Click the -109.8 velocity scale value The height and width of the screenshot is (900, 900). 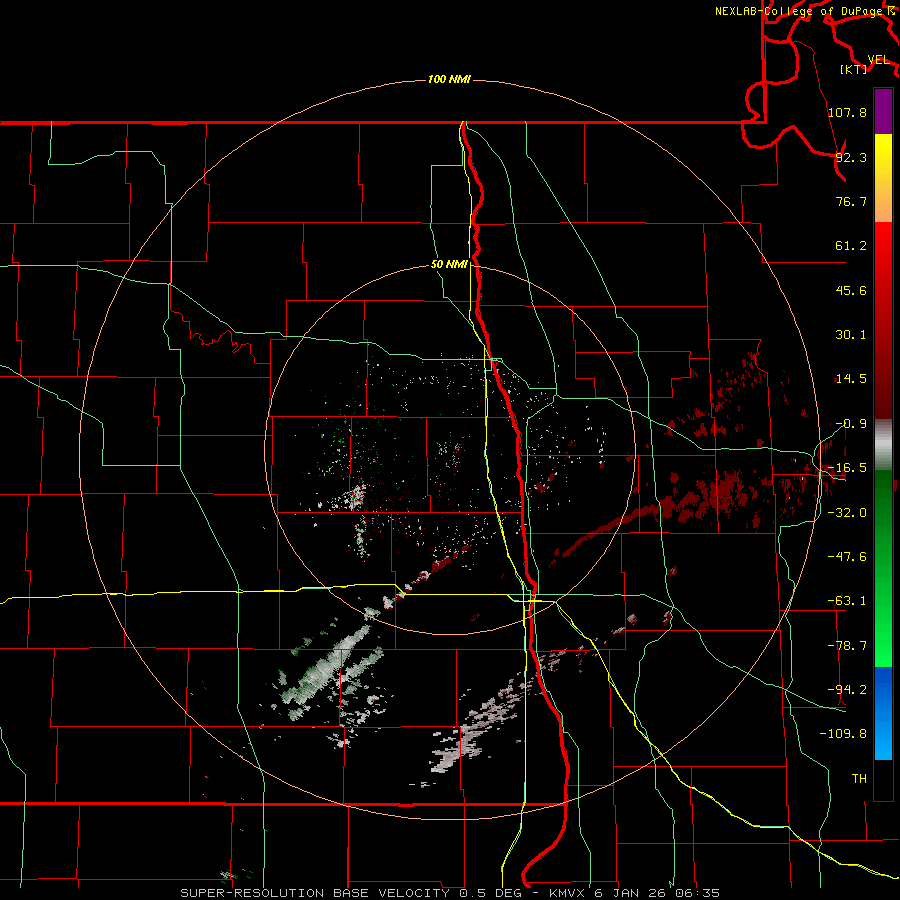click(843, 734)
